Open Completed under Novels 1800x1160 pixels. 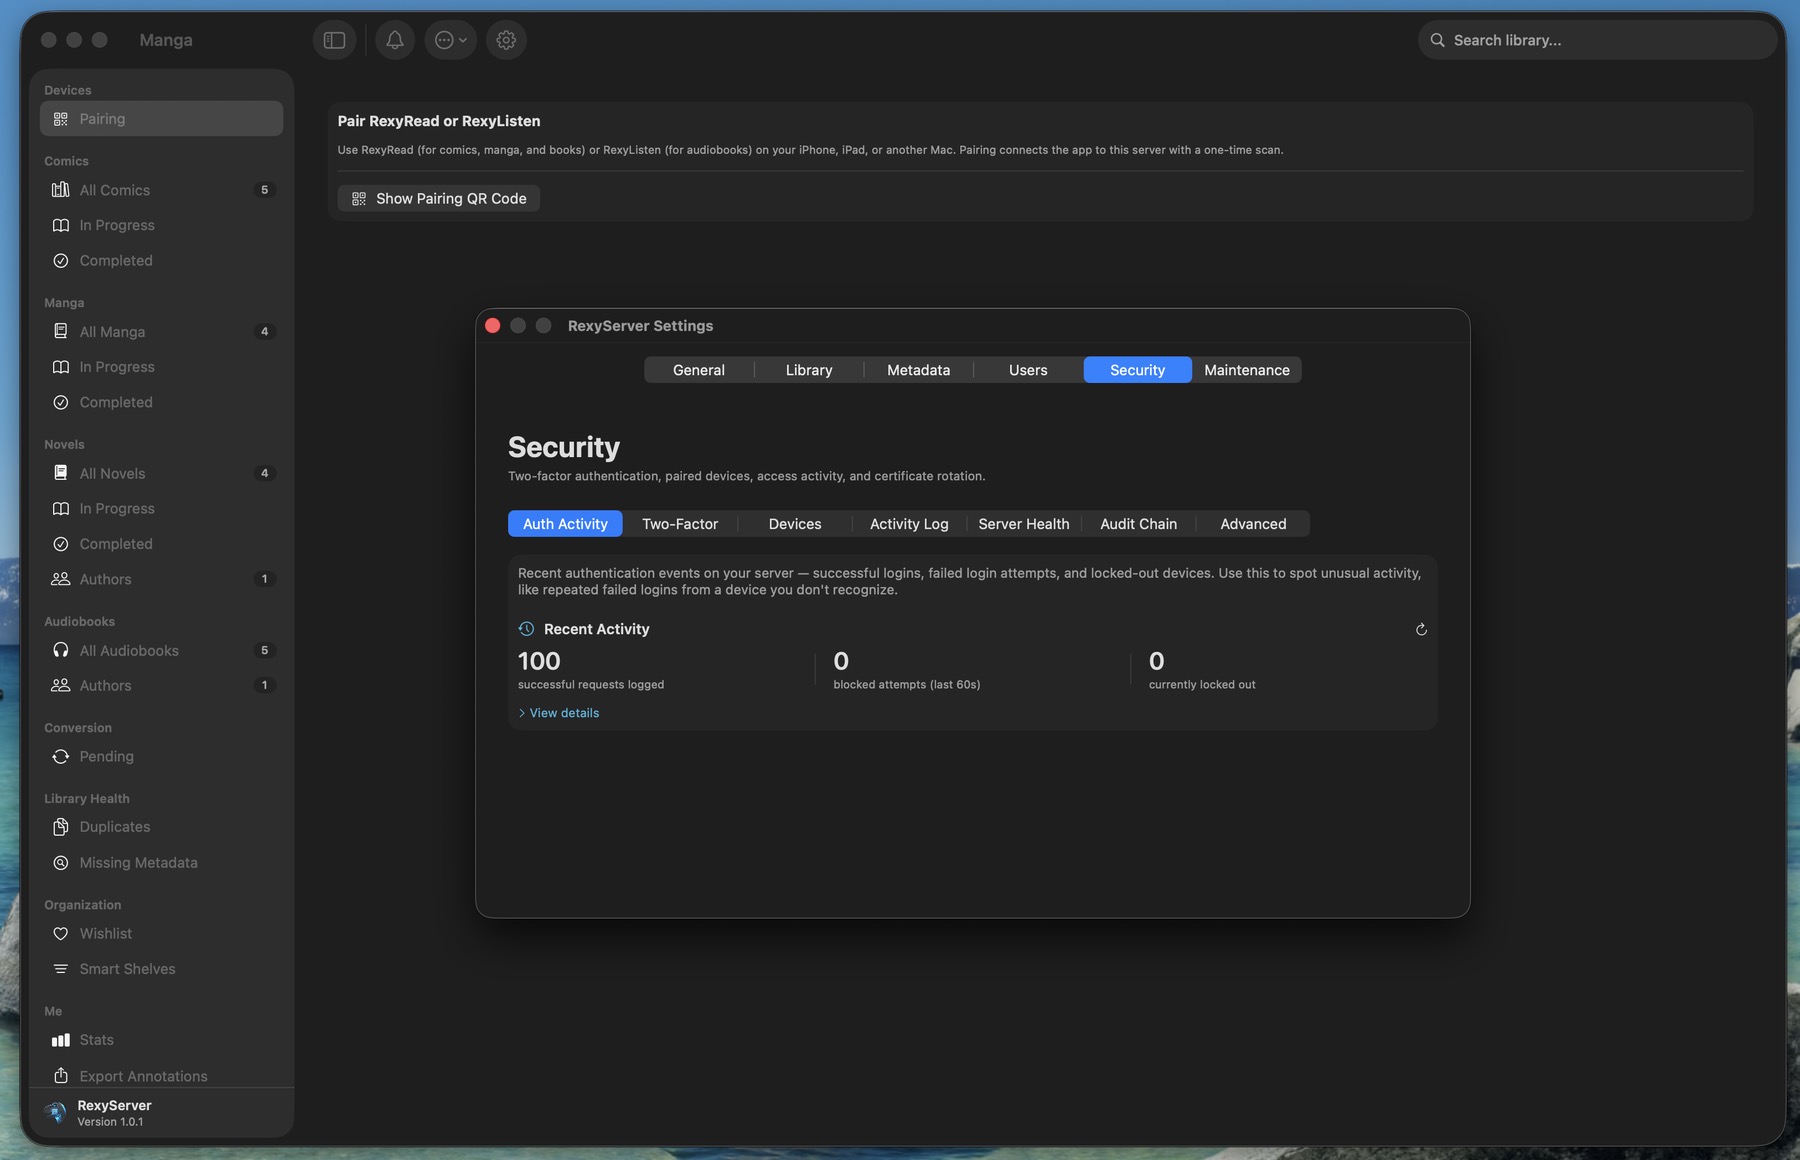click(x=161, y=544)
